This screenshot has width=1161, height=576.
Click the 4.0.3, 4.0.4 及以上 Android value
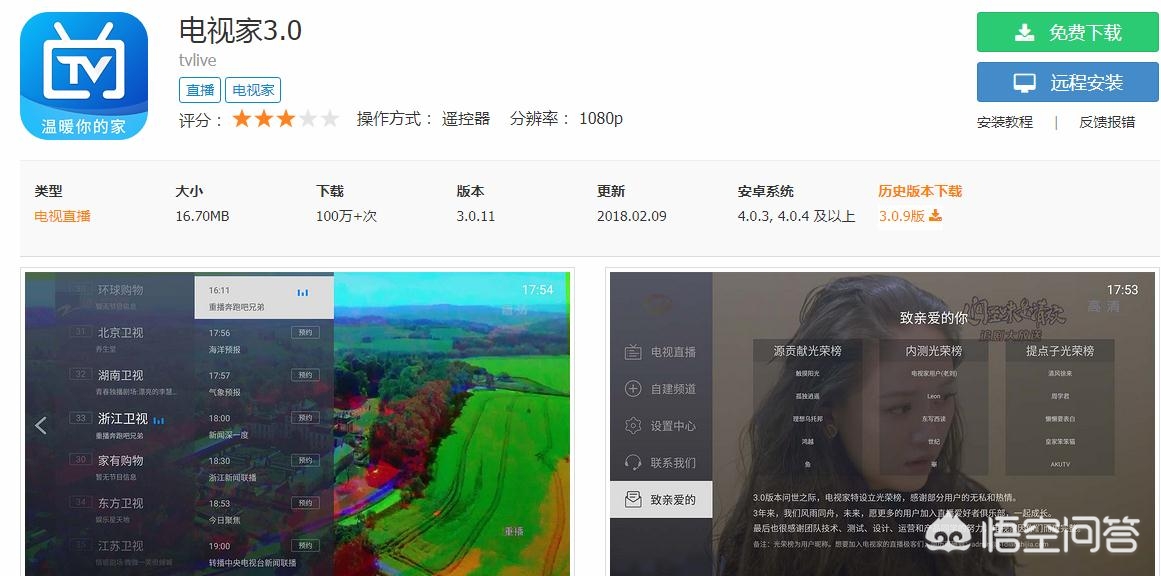click(796, 216)
